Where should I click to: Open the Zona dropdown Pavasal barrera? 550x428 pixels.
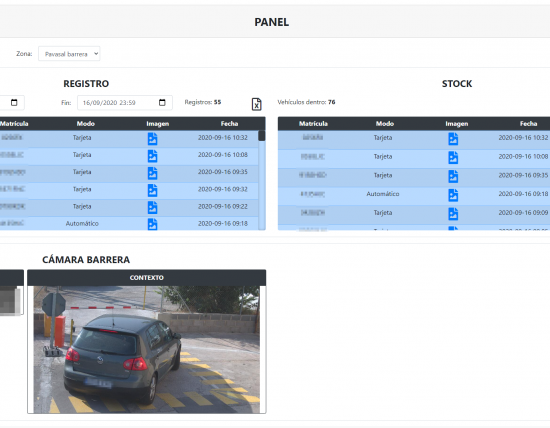[x=69, y=54]
